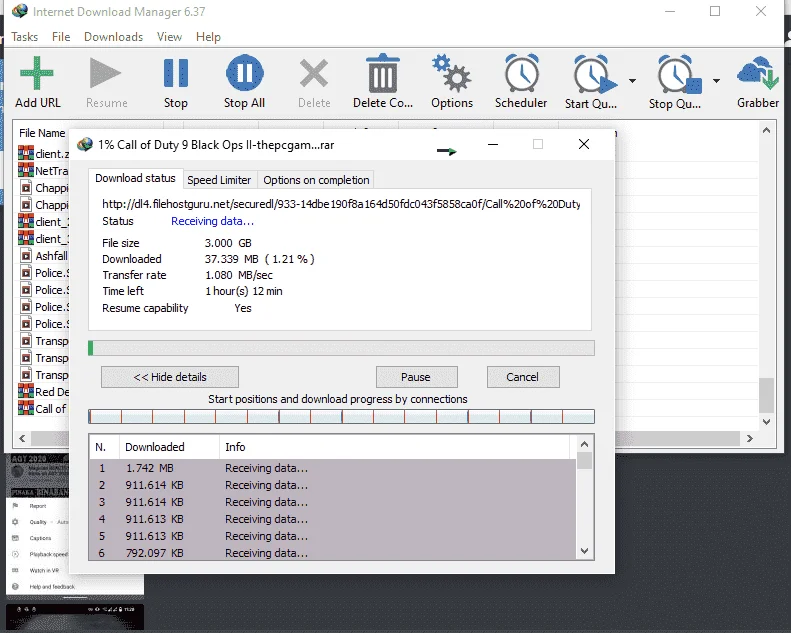Click the Resume play icon in toolbar
The height and width of the screenshot is (633, 791).
(105, 73)
